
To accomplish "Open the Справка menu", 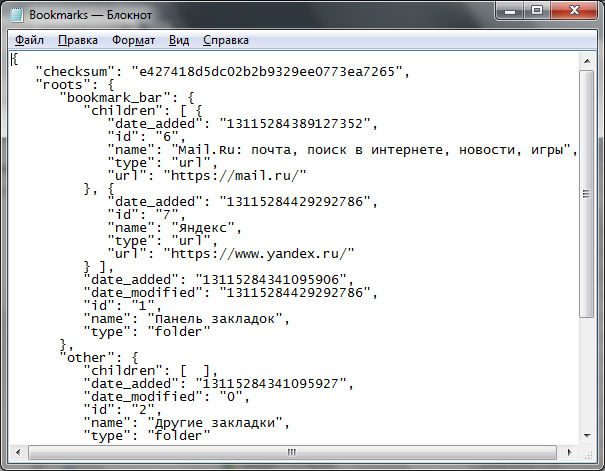I will (226, 40).
